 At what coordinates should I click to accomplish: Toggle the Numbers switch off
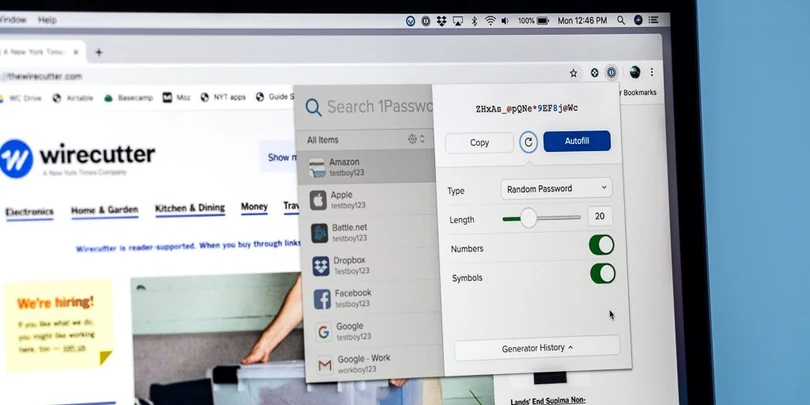(x=601, y=245)
